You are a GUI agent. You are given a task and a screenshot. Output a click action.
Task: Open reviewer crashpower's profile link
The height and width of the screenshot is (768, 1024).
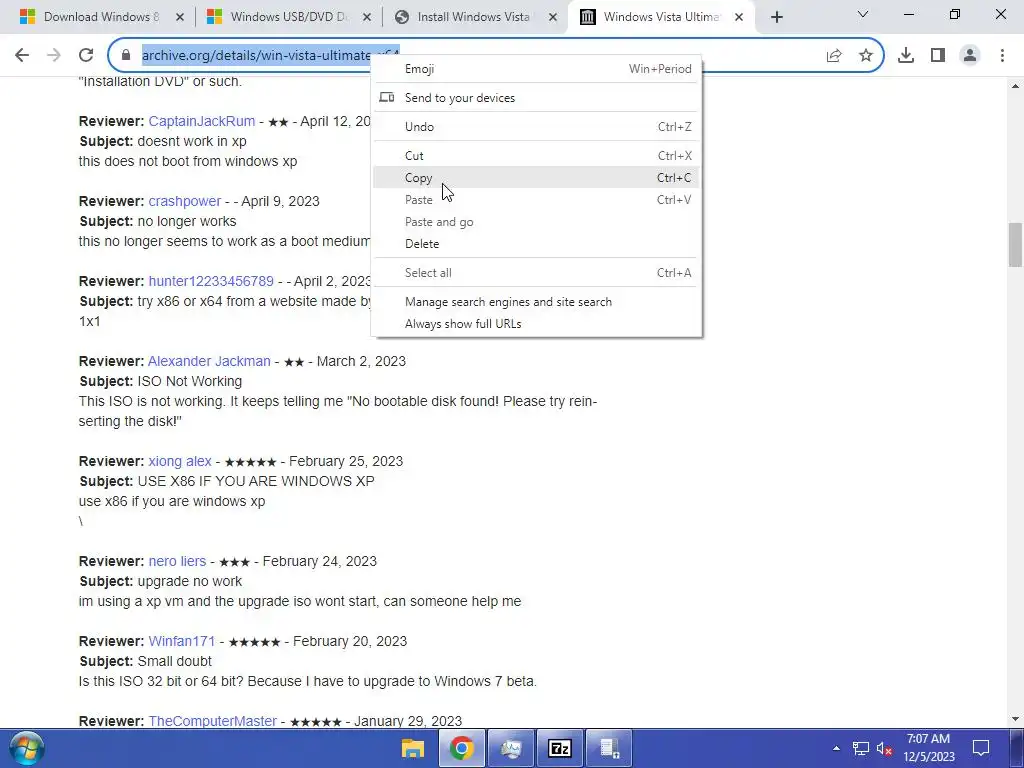point(185,201)
